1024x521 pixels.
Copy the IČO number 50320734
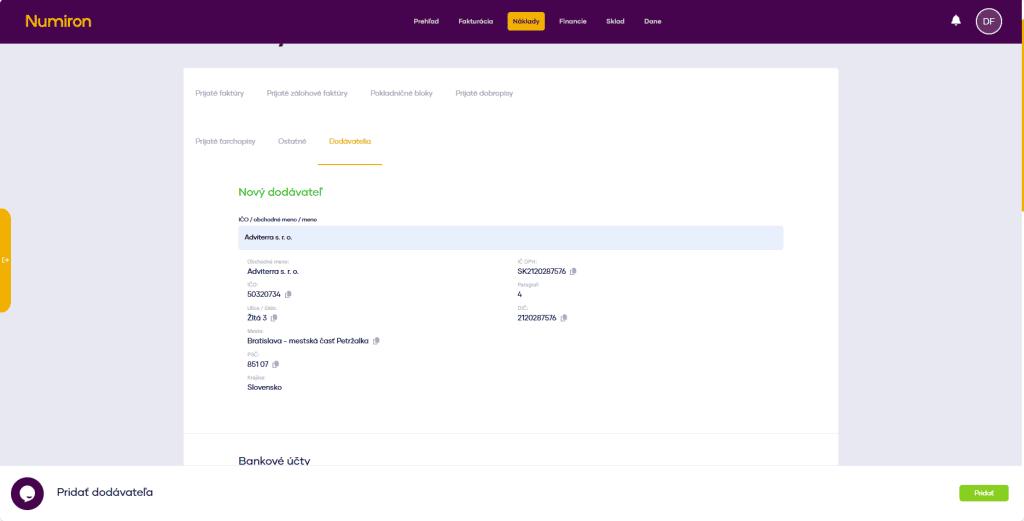(x=288, y=294)
